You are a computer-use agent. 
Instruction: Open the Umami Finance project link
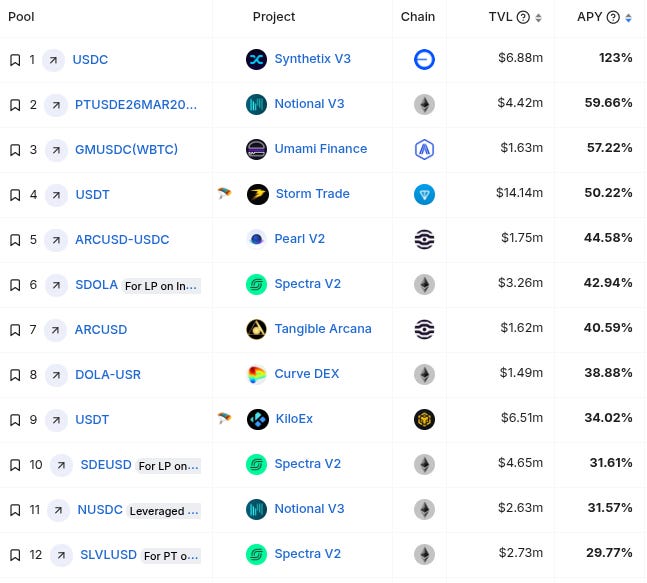point(321,149)
